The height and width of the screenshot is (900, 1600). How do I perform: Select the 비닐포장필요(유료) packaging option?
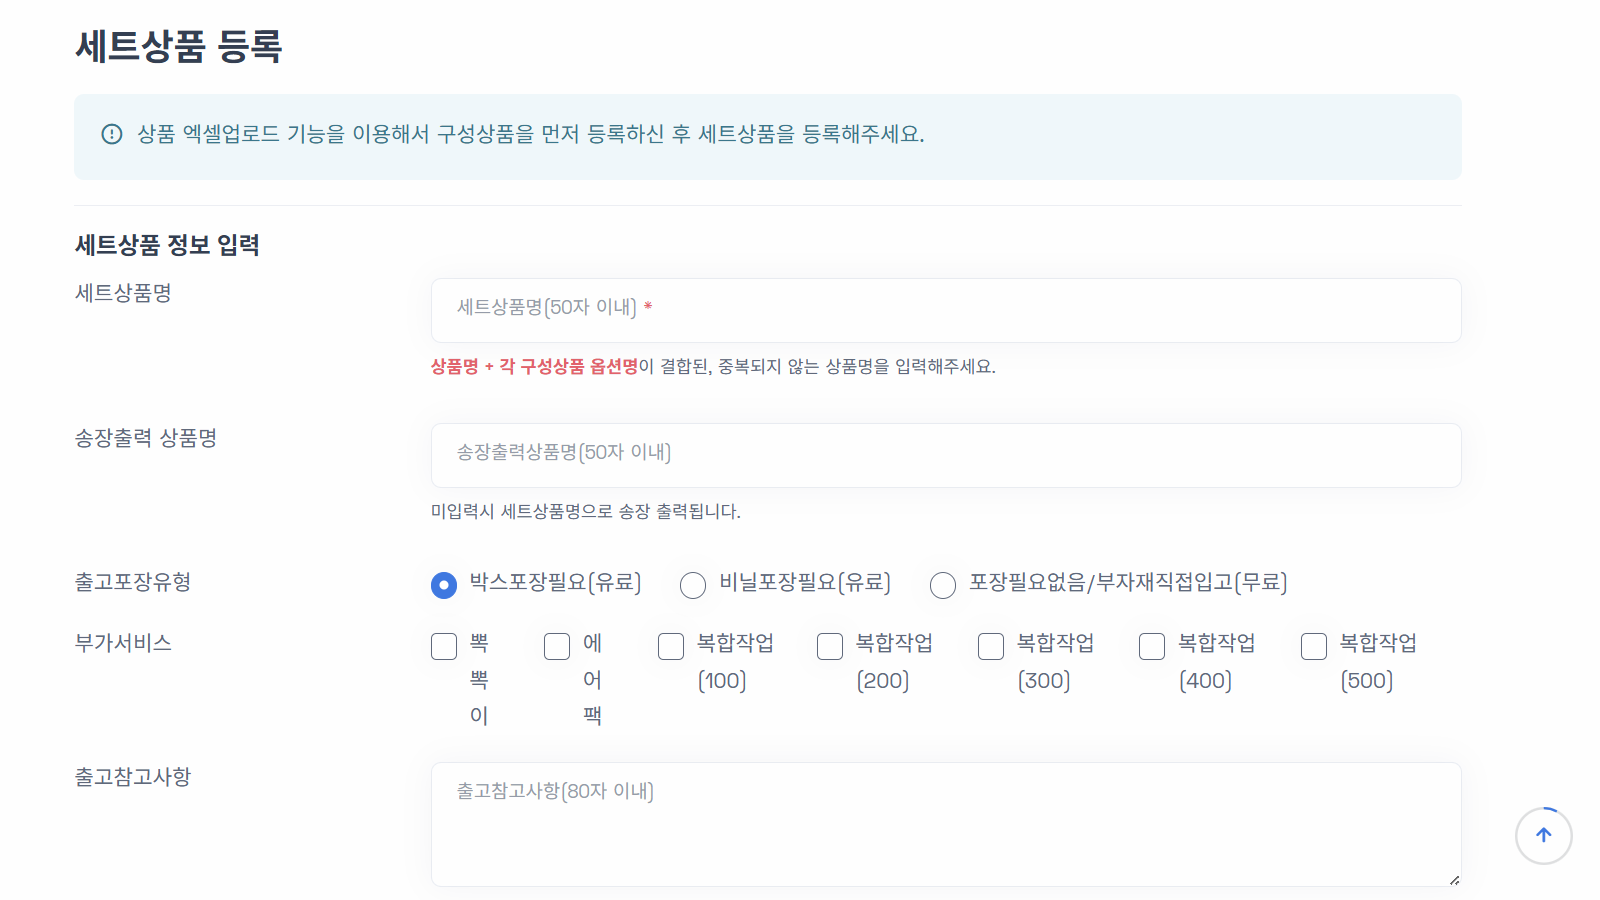693,586
